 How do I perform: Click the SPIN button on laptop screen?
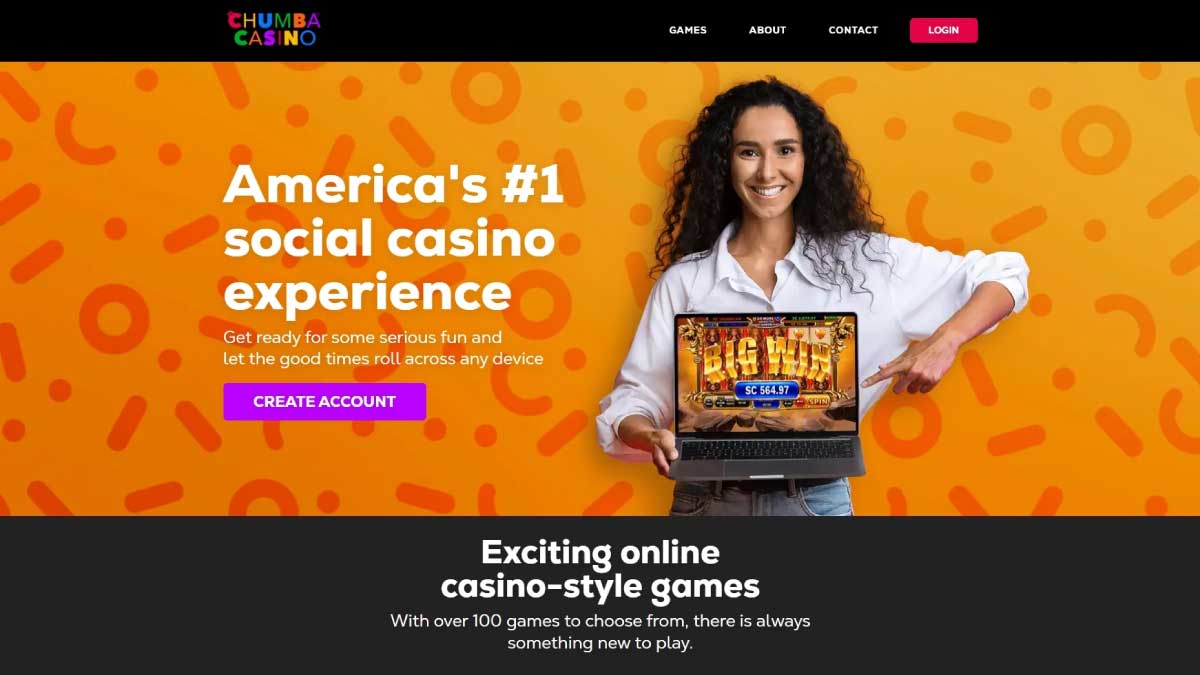(x=818, y=401)
